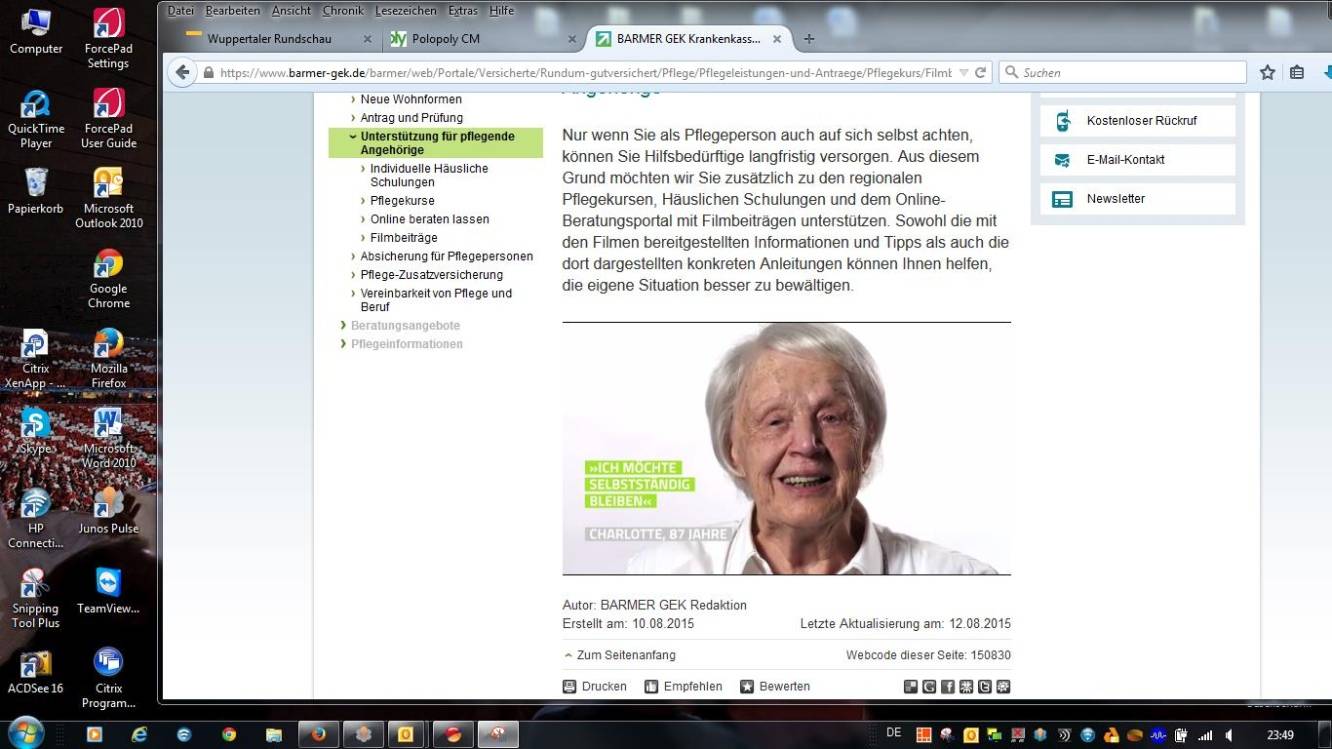Share the page via Google
The image size is (1332, 749).
928,686
